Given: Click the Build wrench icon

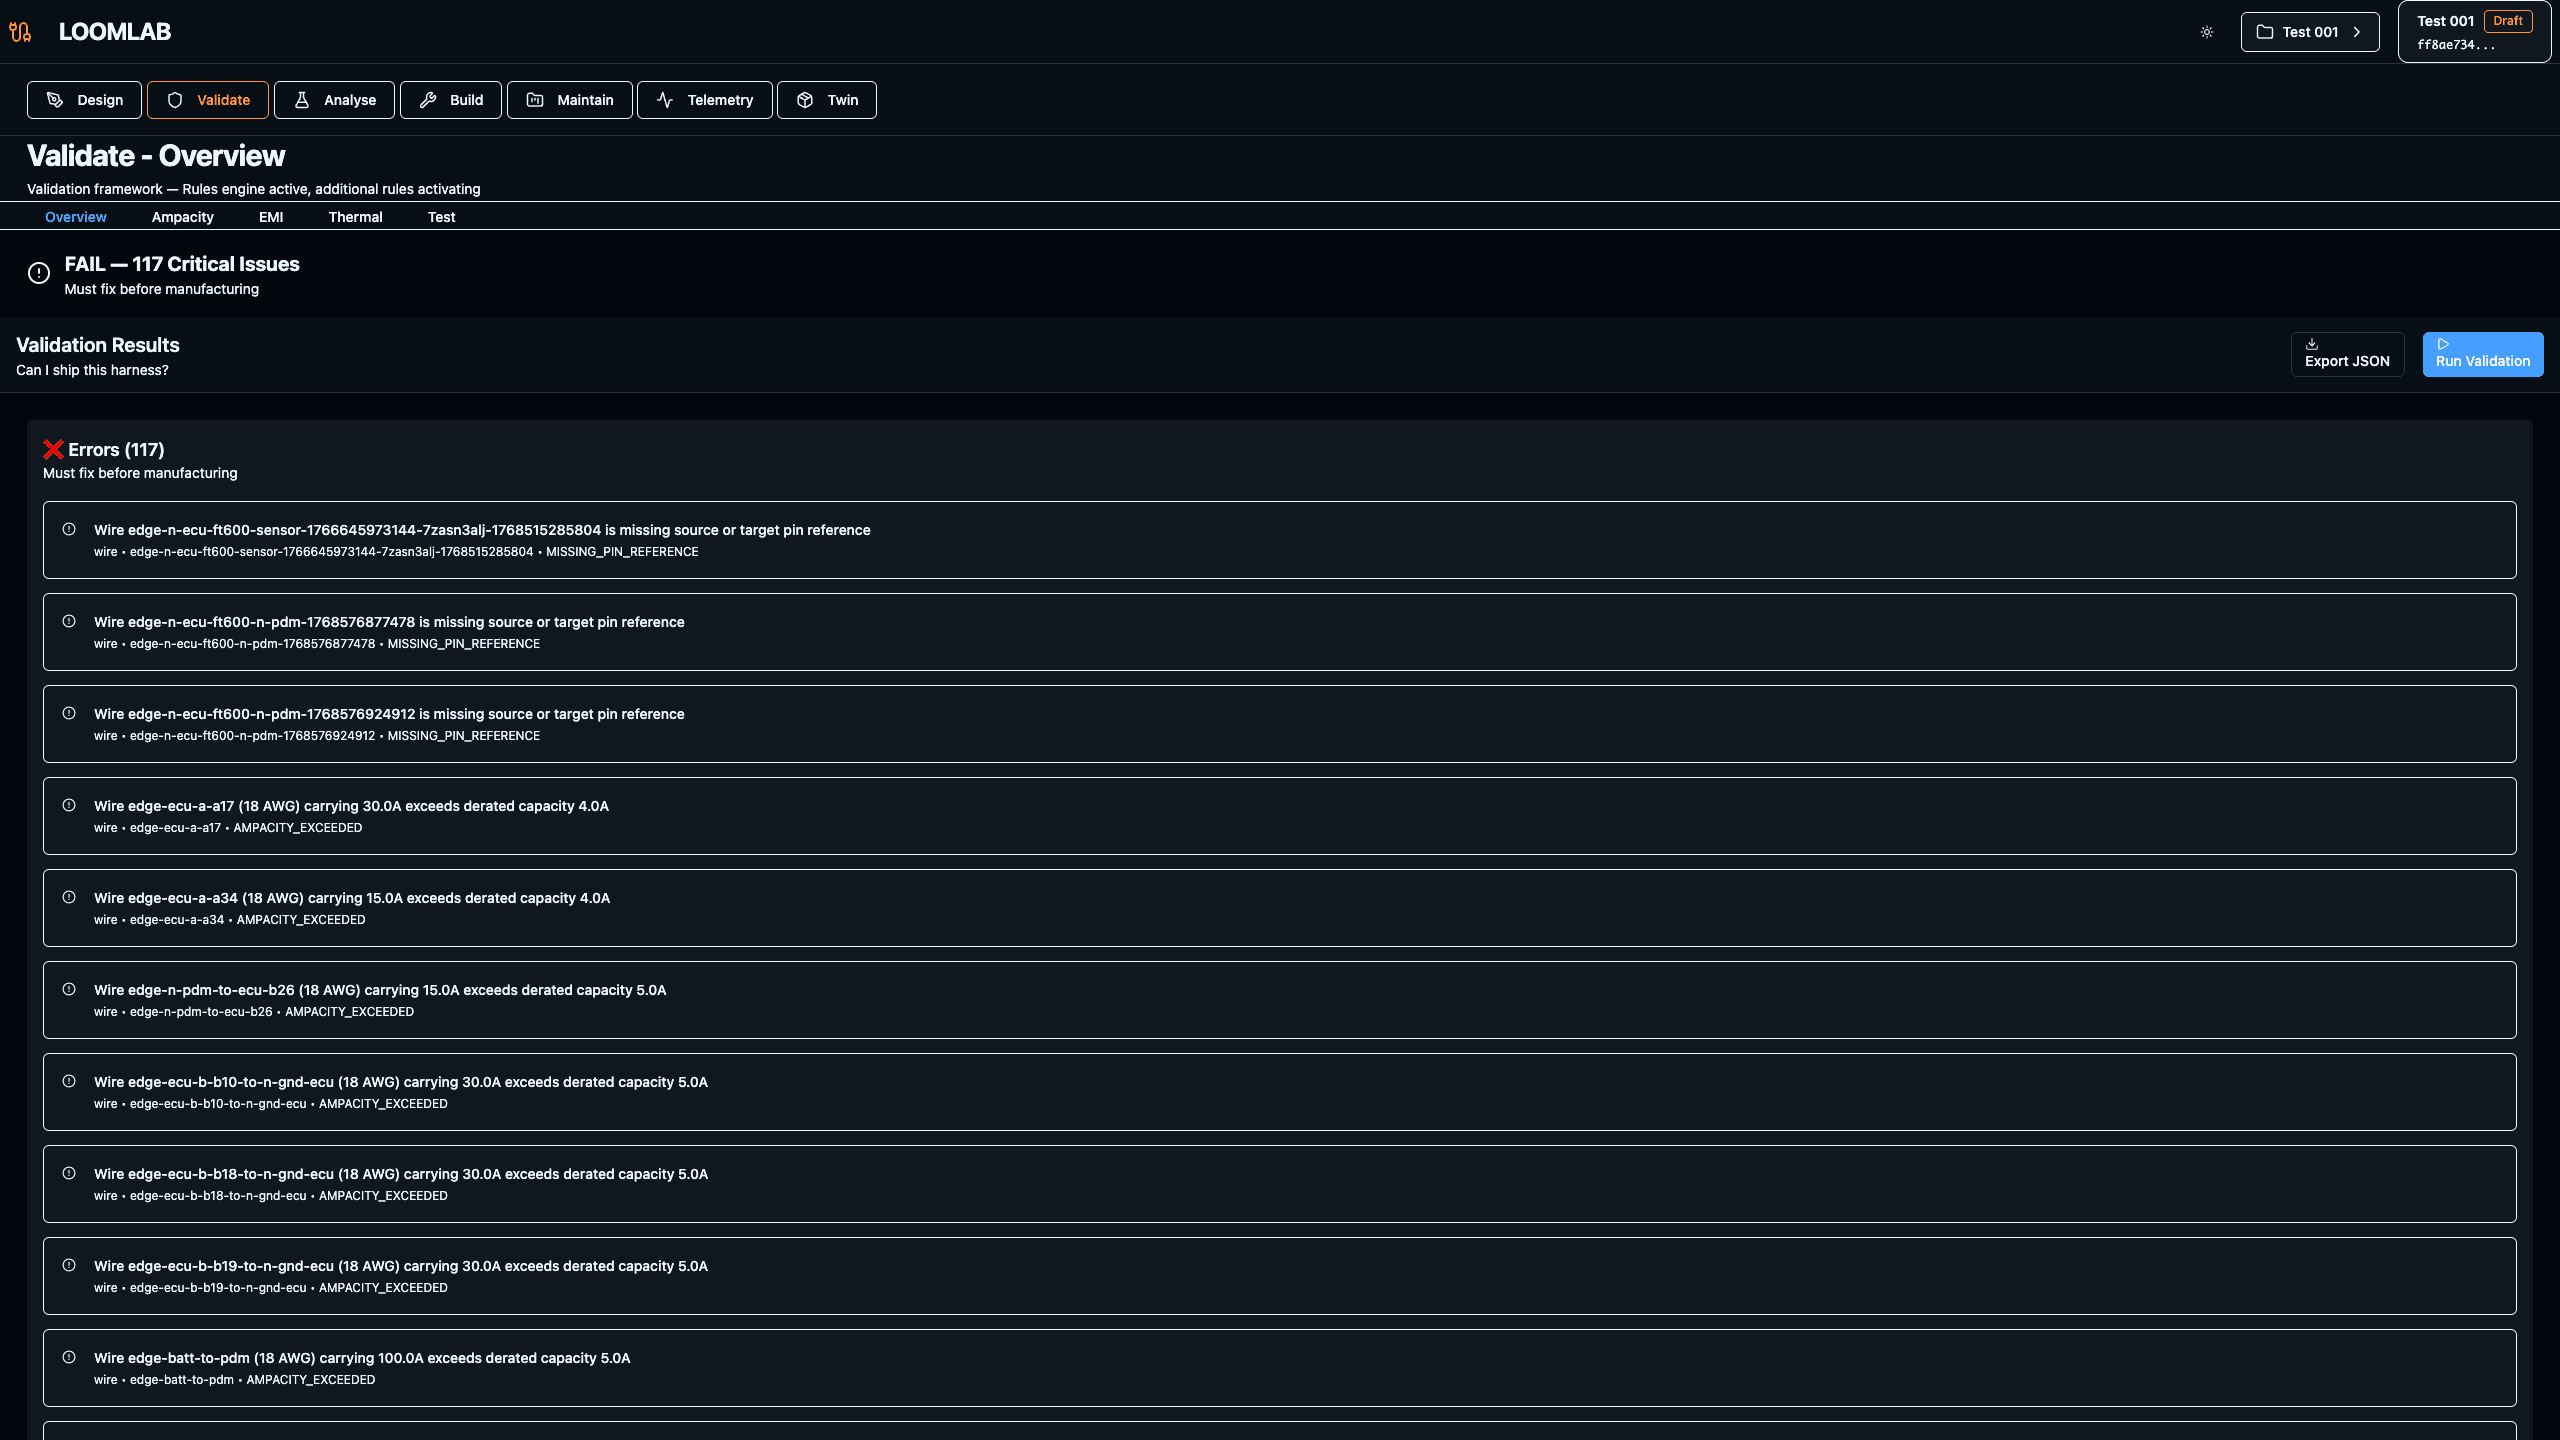Looking at the screenshot, I should click(x=427, y=99).
